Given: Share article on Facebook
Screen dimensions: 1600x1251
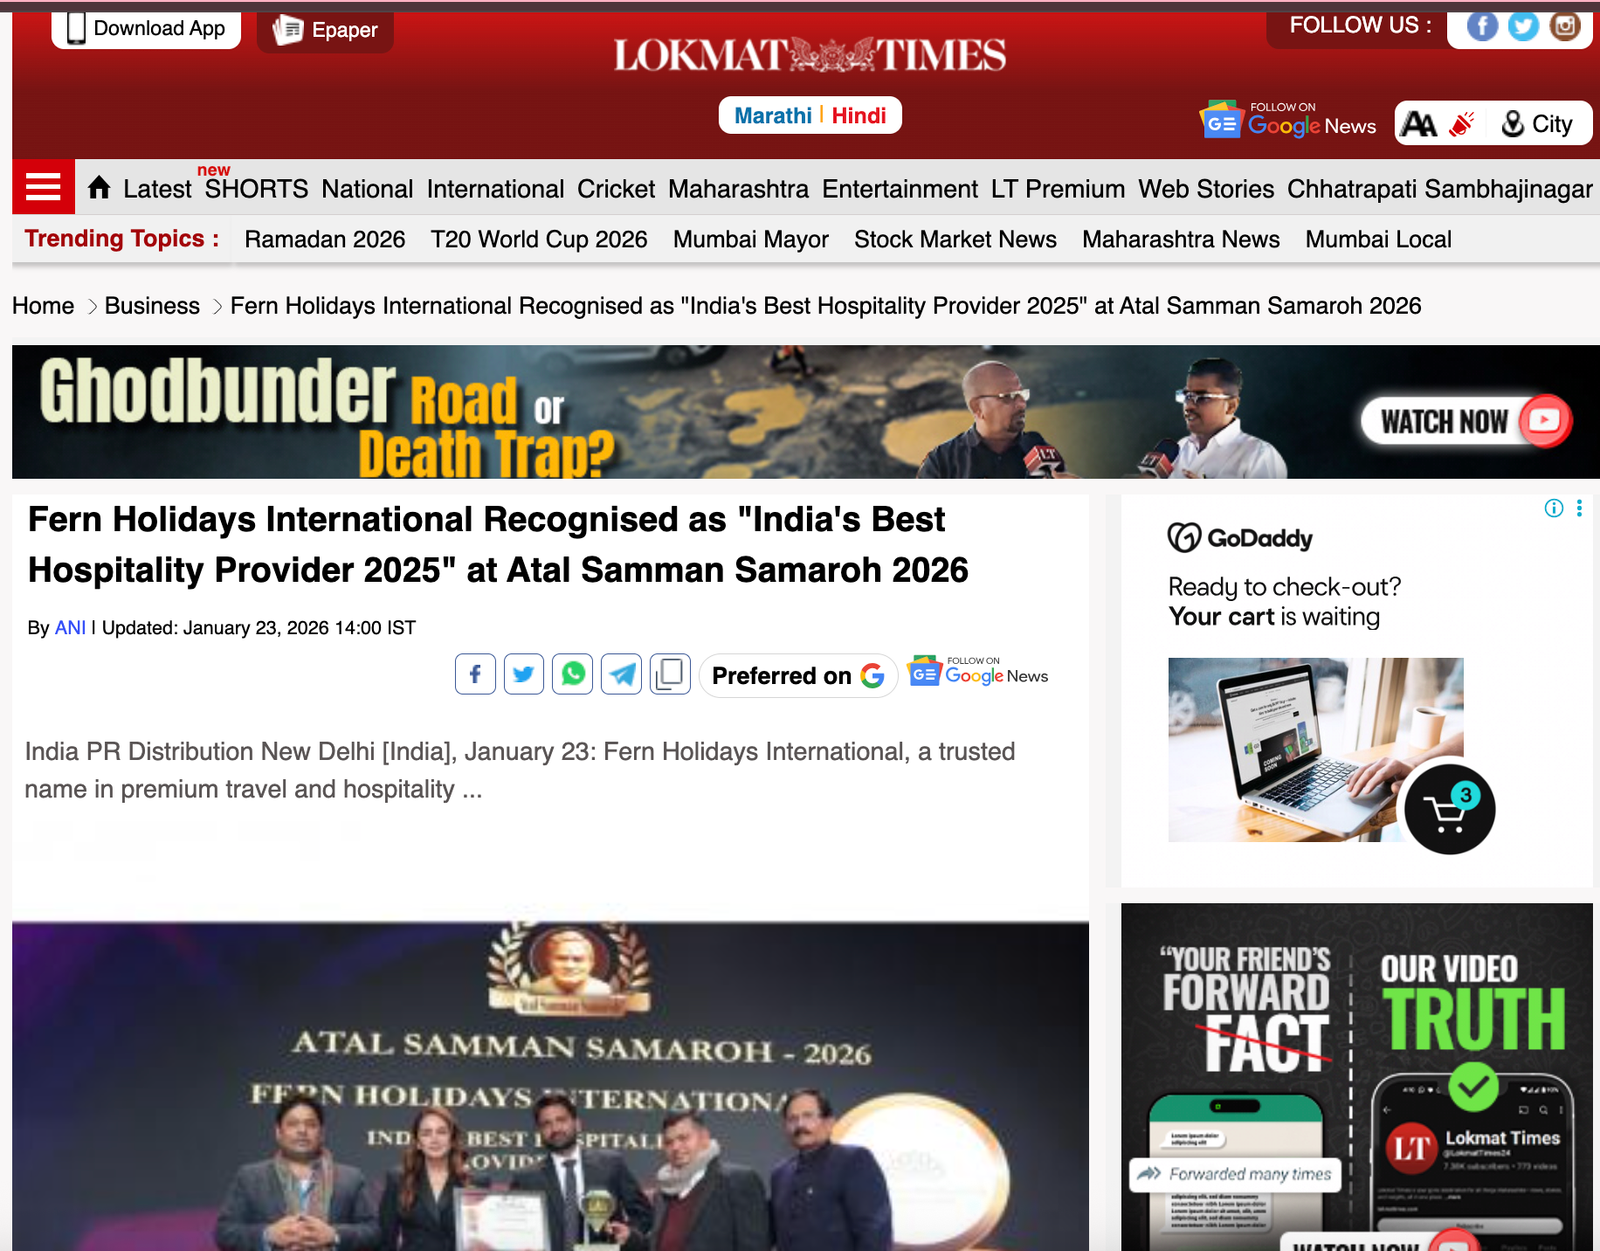Looking at the screenshot, I should point(475,675).
